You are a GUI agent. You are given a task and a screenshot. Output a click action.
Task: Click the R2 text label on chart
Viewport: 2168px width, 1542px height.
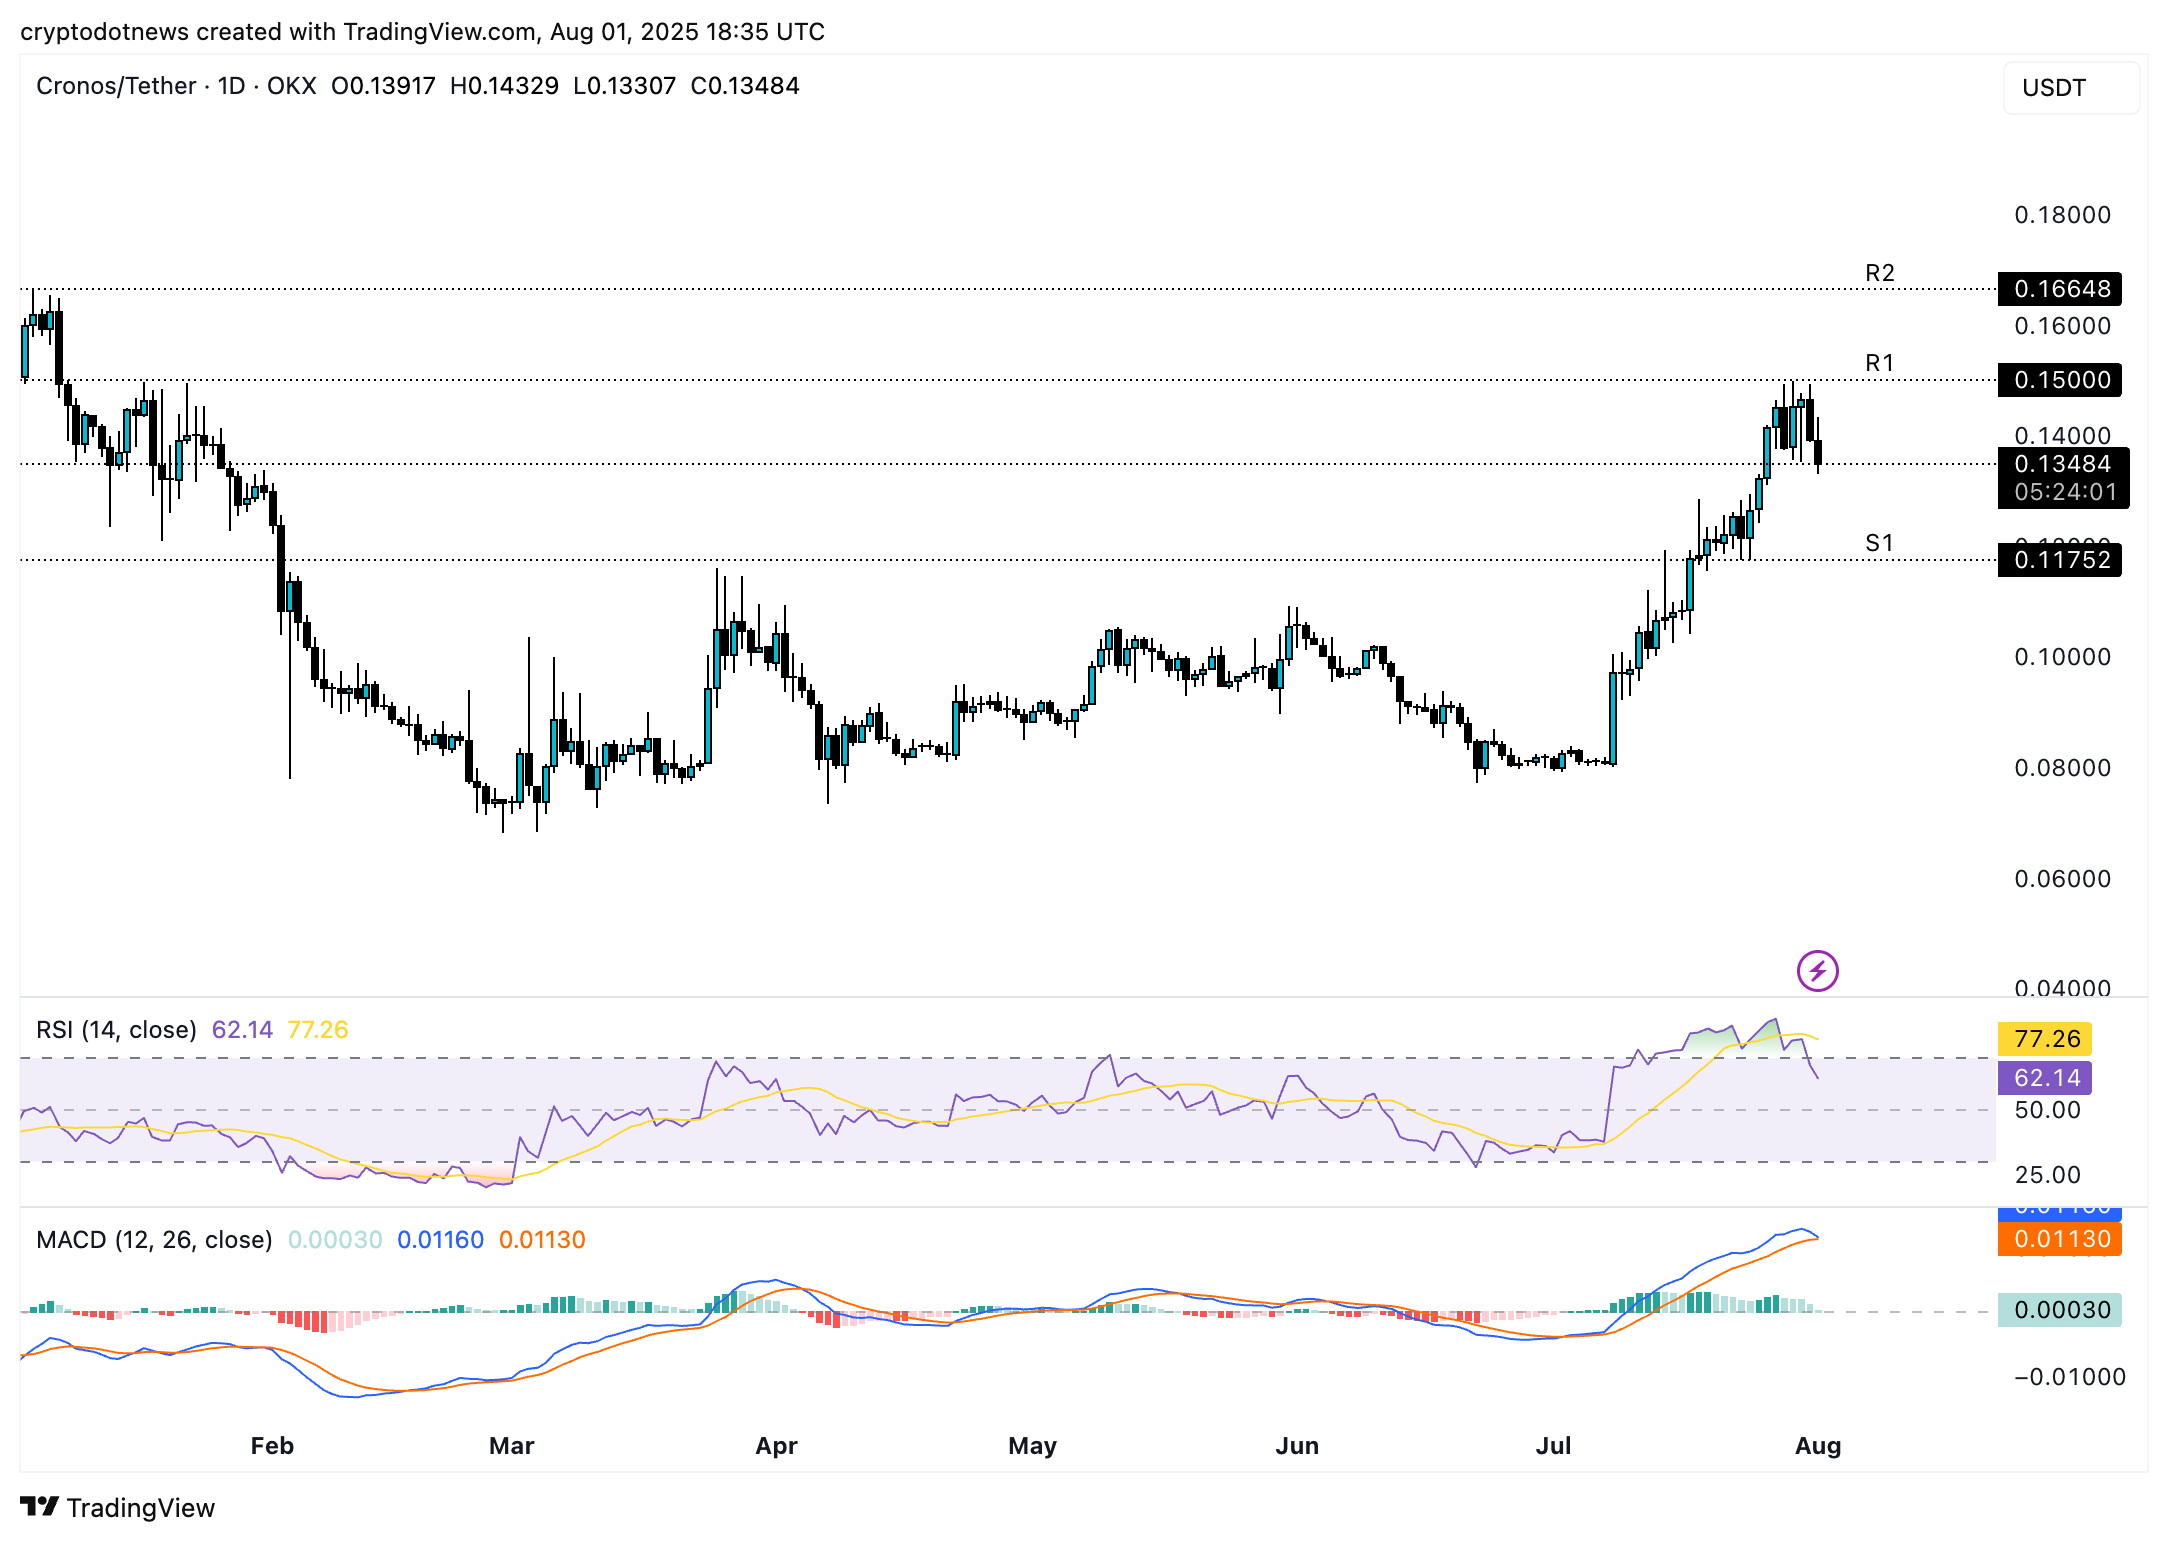(1879, 273)
